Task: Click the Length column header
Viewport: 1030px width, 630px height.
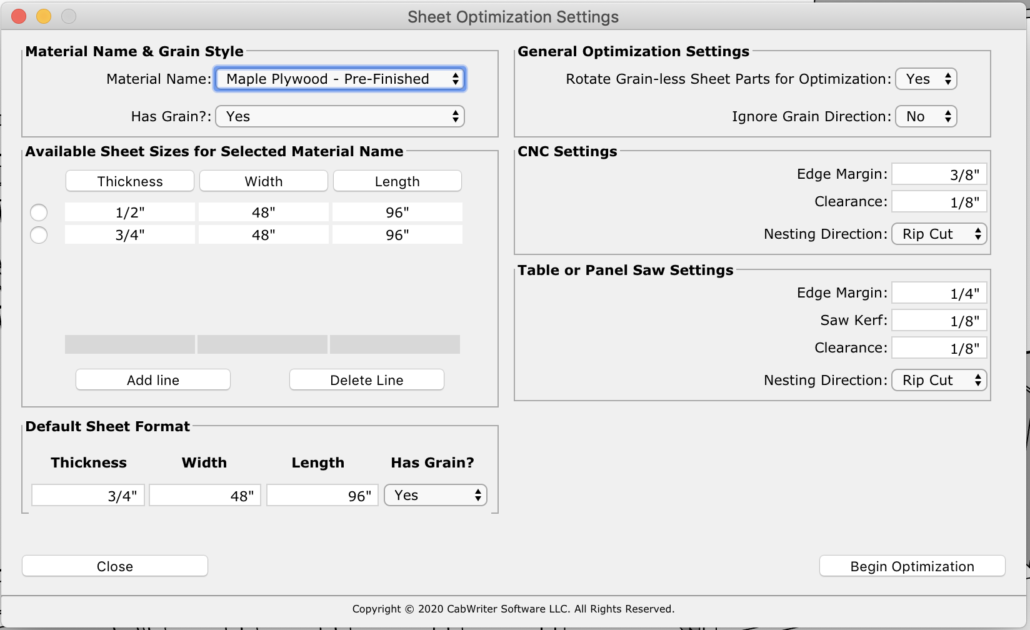Action: pyautogui.click(x=397, y=181)
